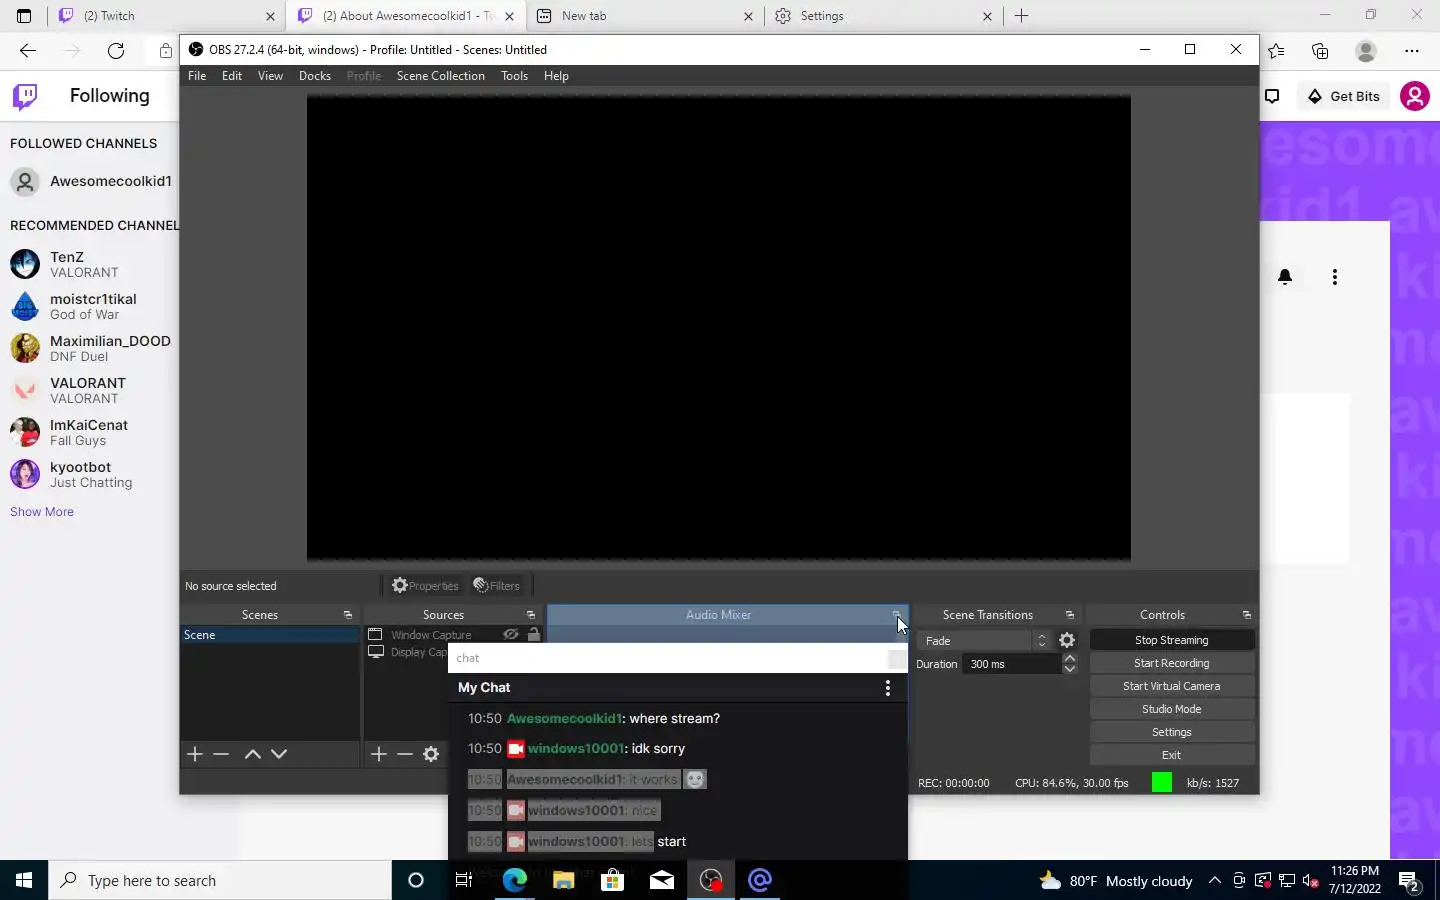Viewport: 1440px width, 900px height.
Task: Open the OBS icon in the taskbar
Action: [x=711, y=880]
